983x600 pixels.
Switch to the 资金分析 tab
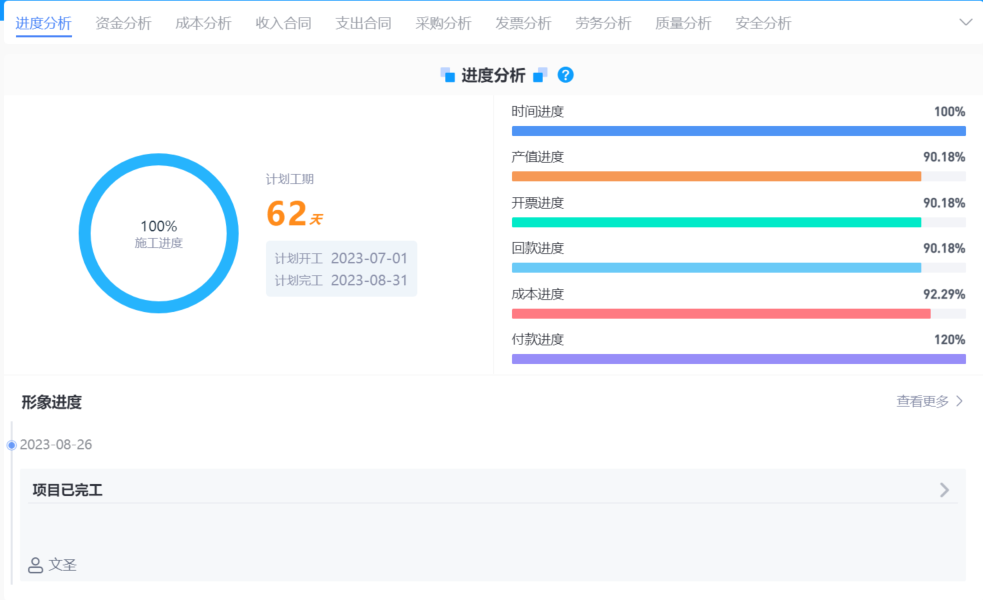123,21
